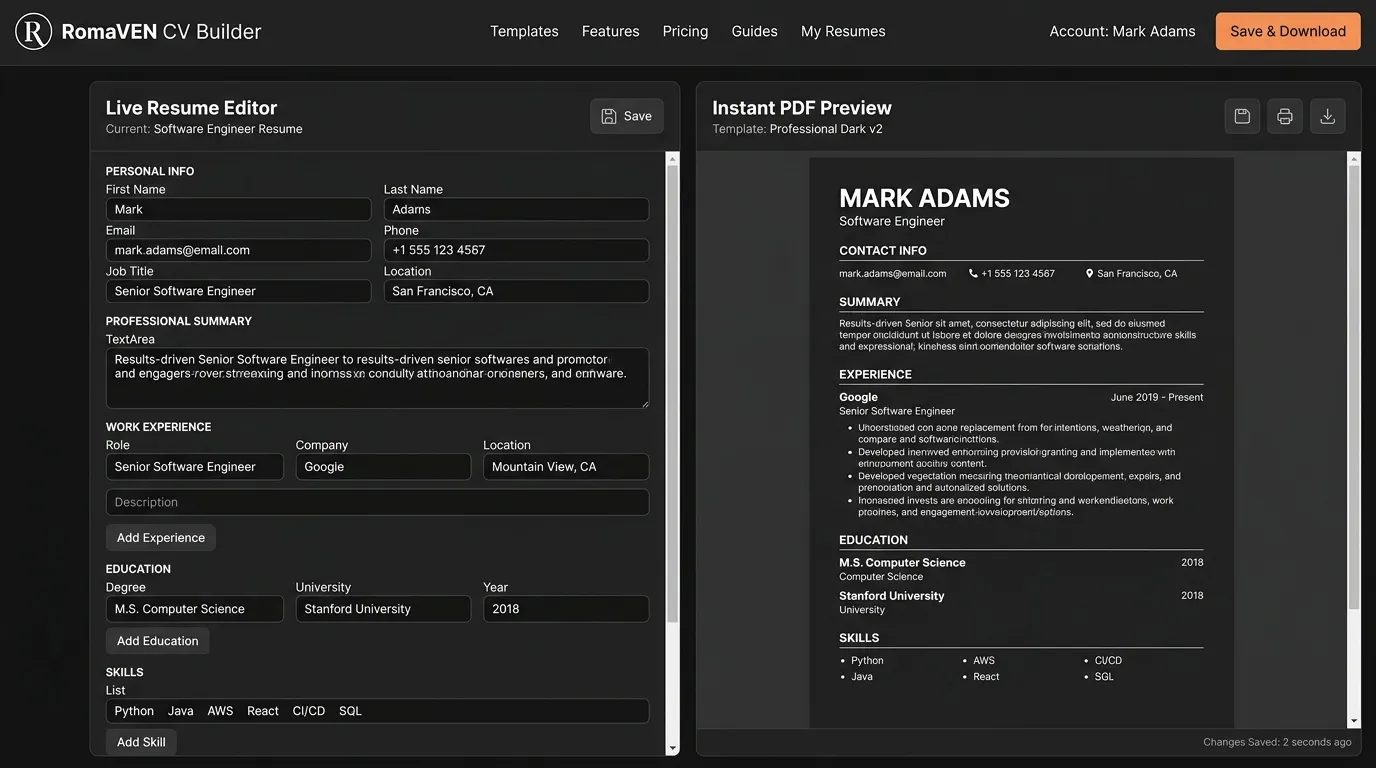
Task: Click 'June 2019 - Present' date in preview
Action: pyautogui.click(x=1157, y=397)
